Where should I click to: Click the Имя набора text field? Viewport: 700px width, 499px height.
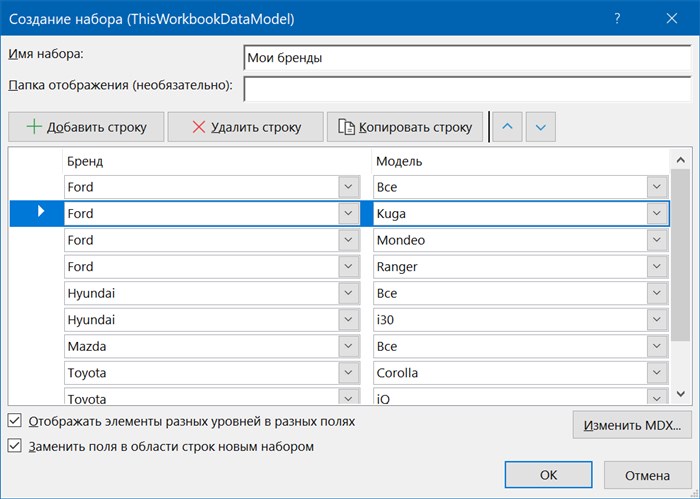click(467, 58)
